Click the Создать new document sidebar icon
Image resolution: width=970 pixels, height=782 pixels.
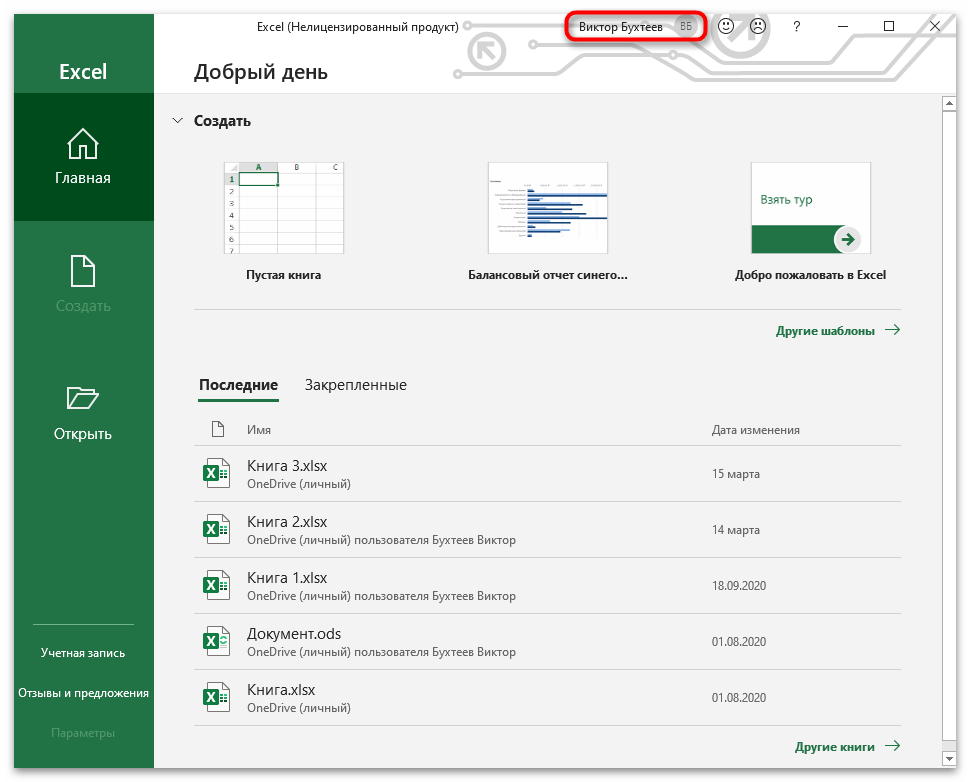83,271
